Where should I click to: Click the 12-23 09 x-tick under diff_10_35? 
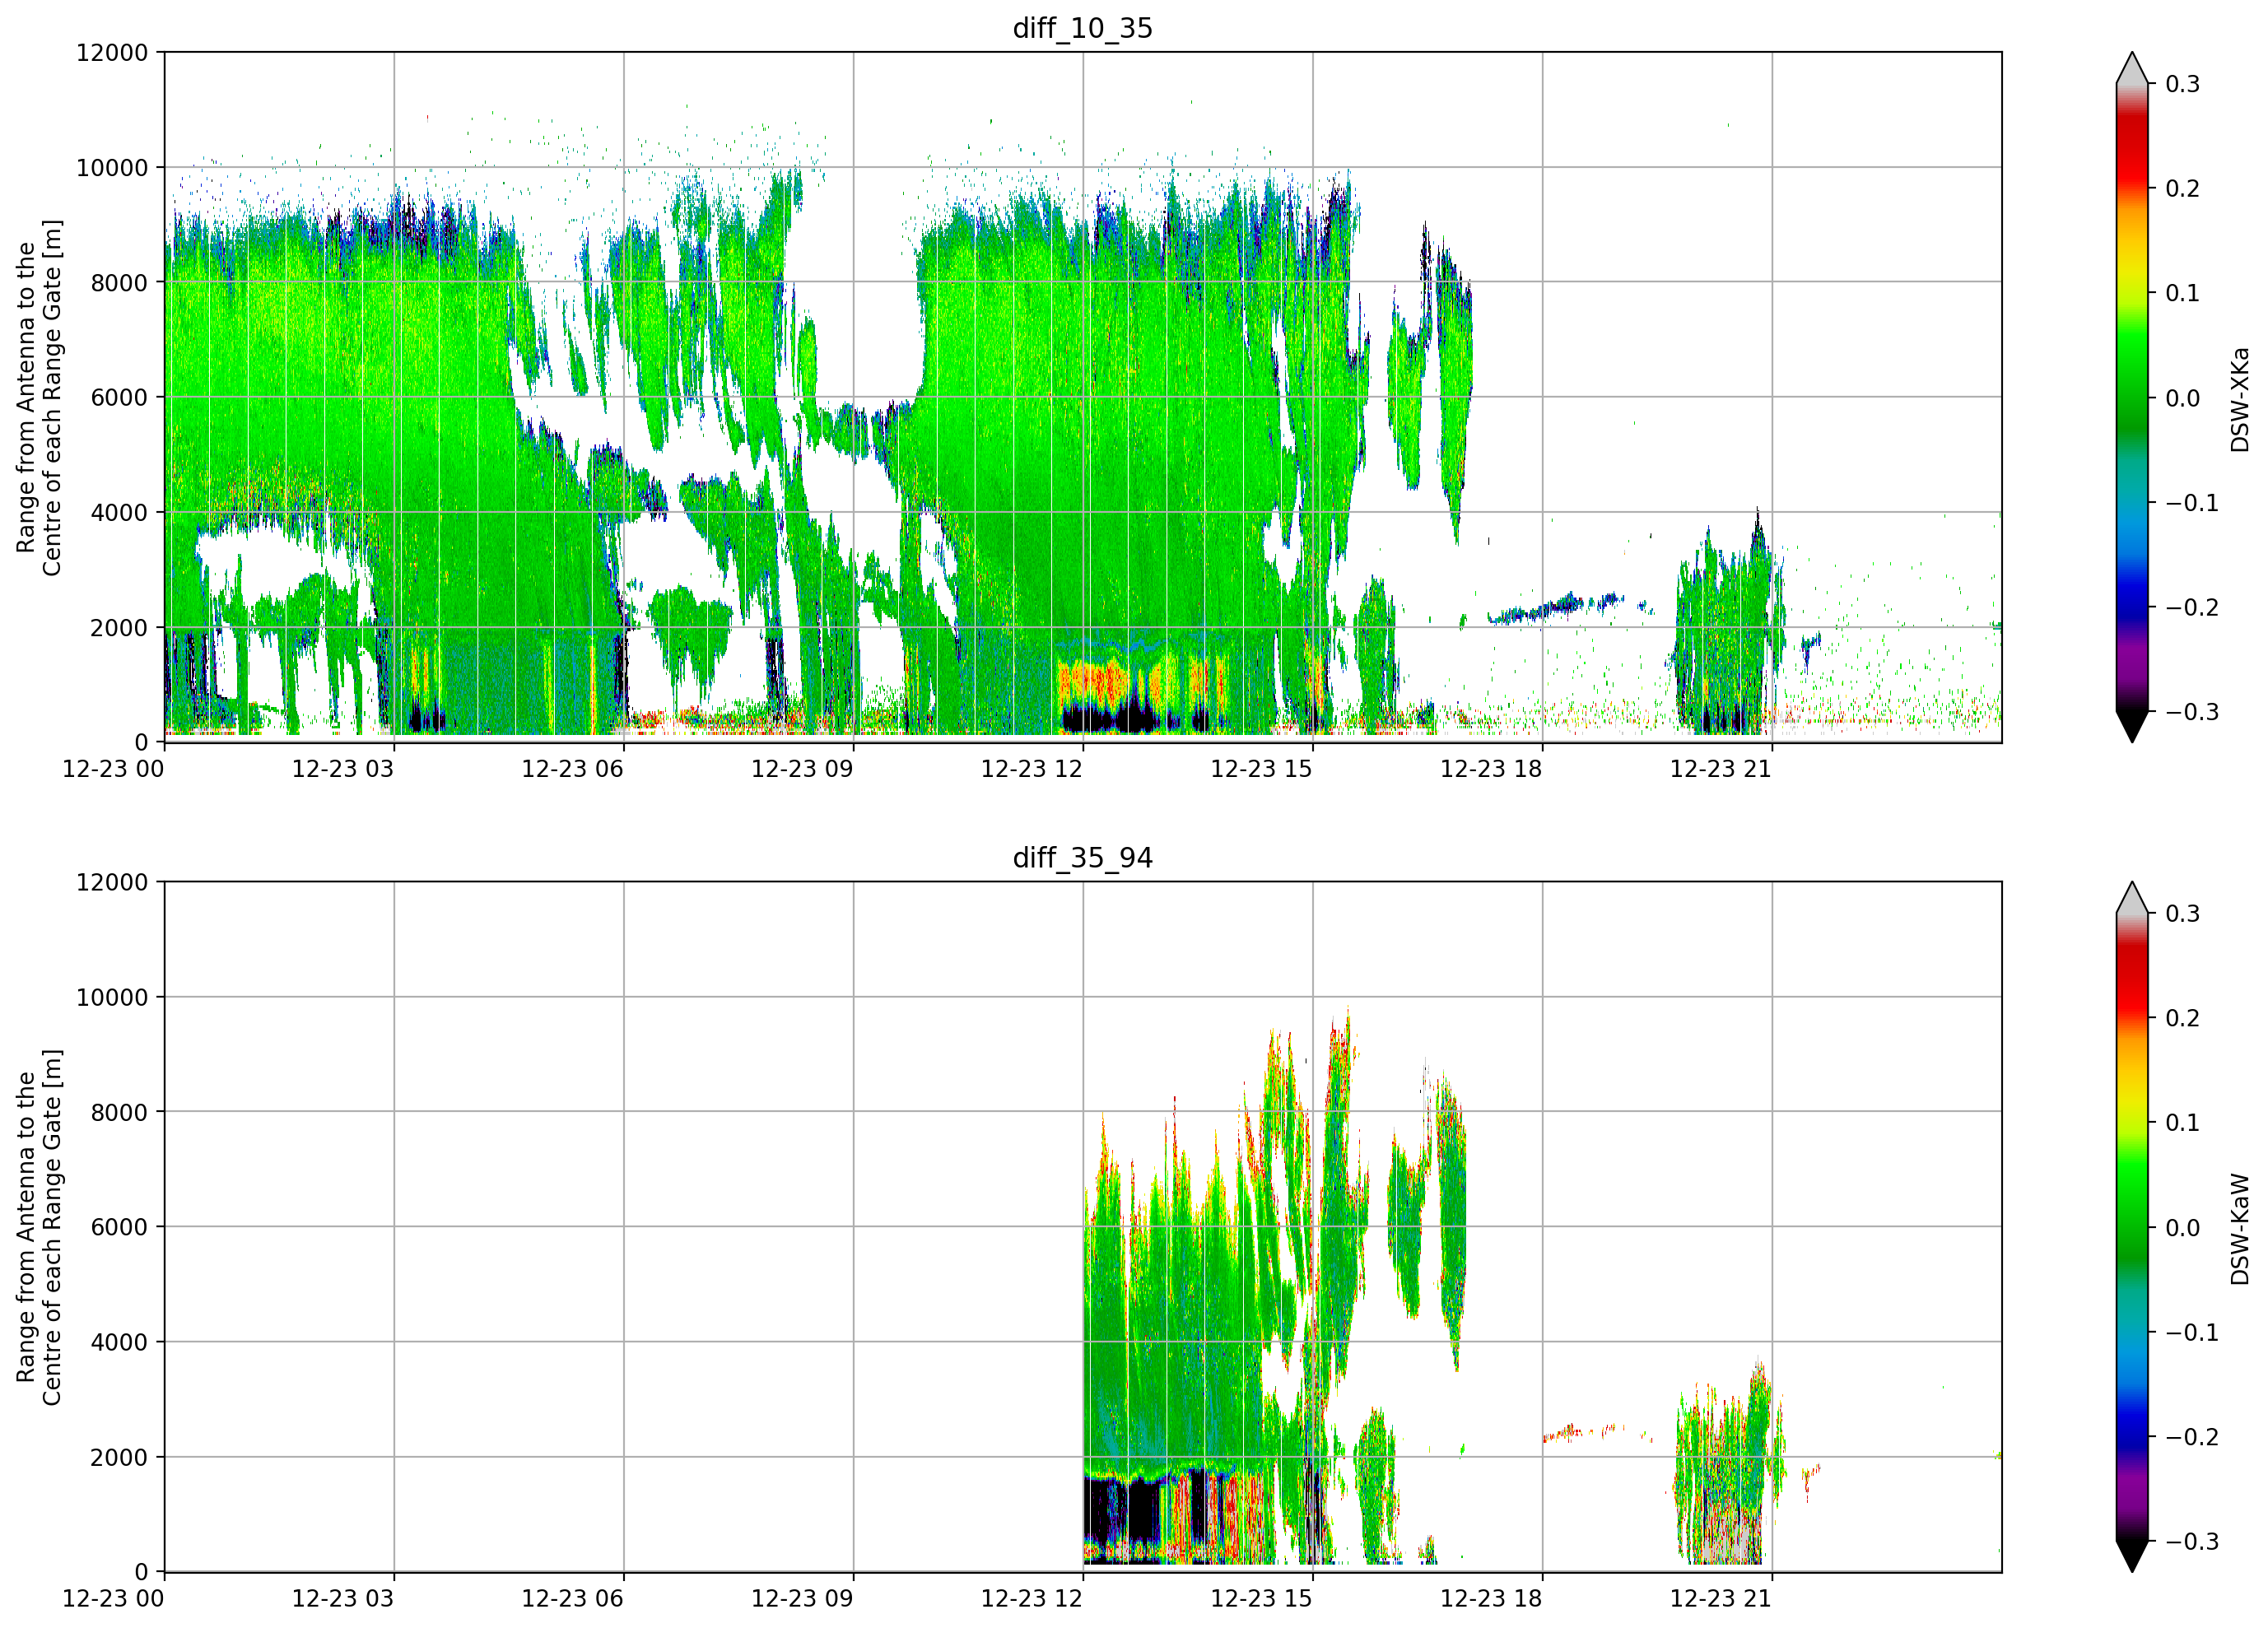point(802,769)
